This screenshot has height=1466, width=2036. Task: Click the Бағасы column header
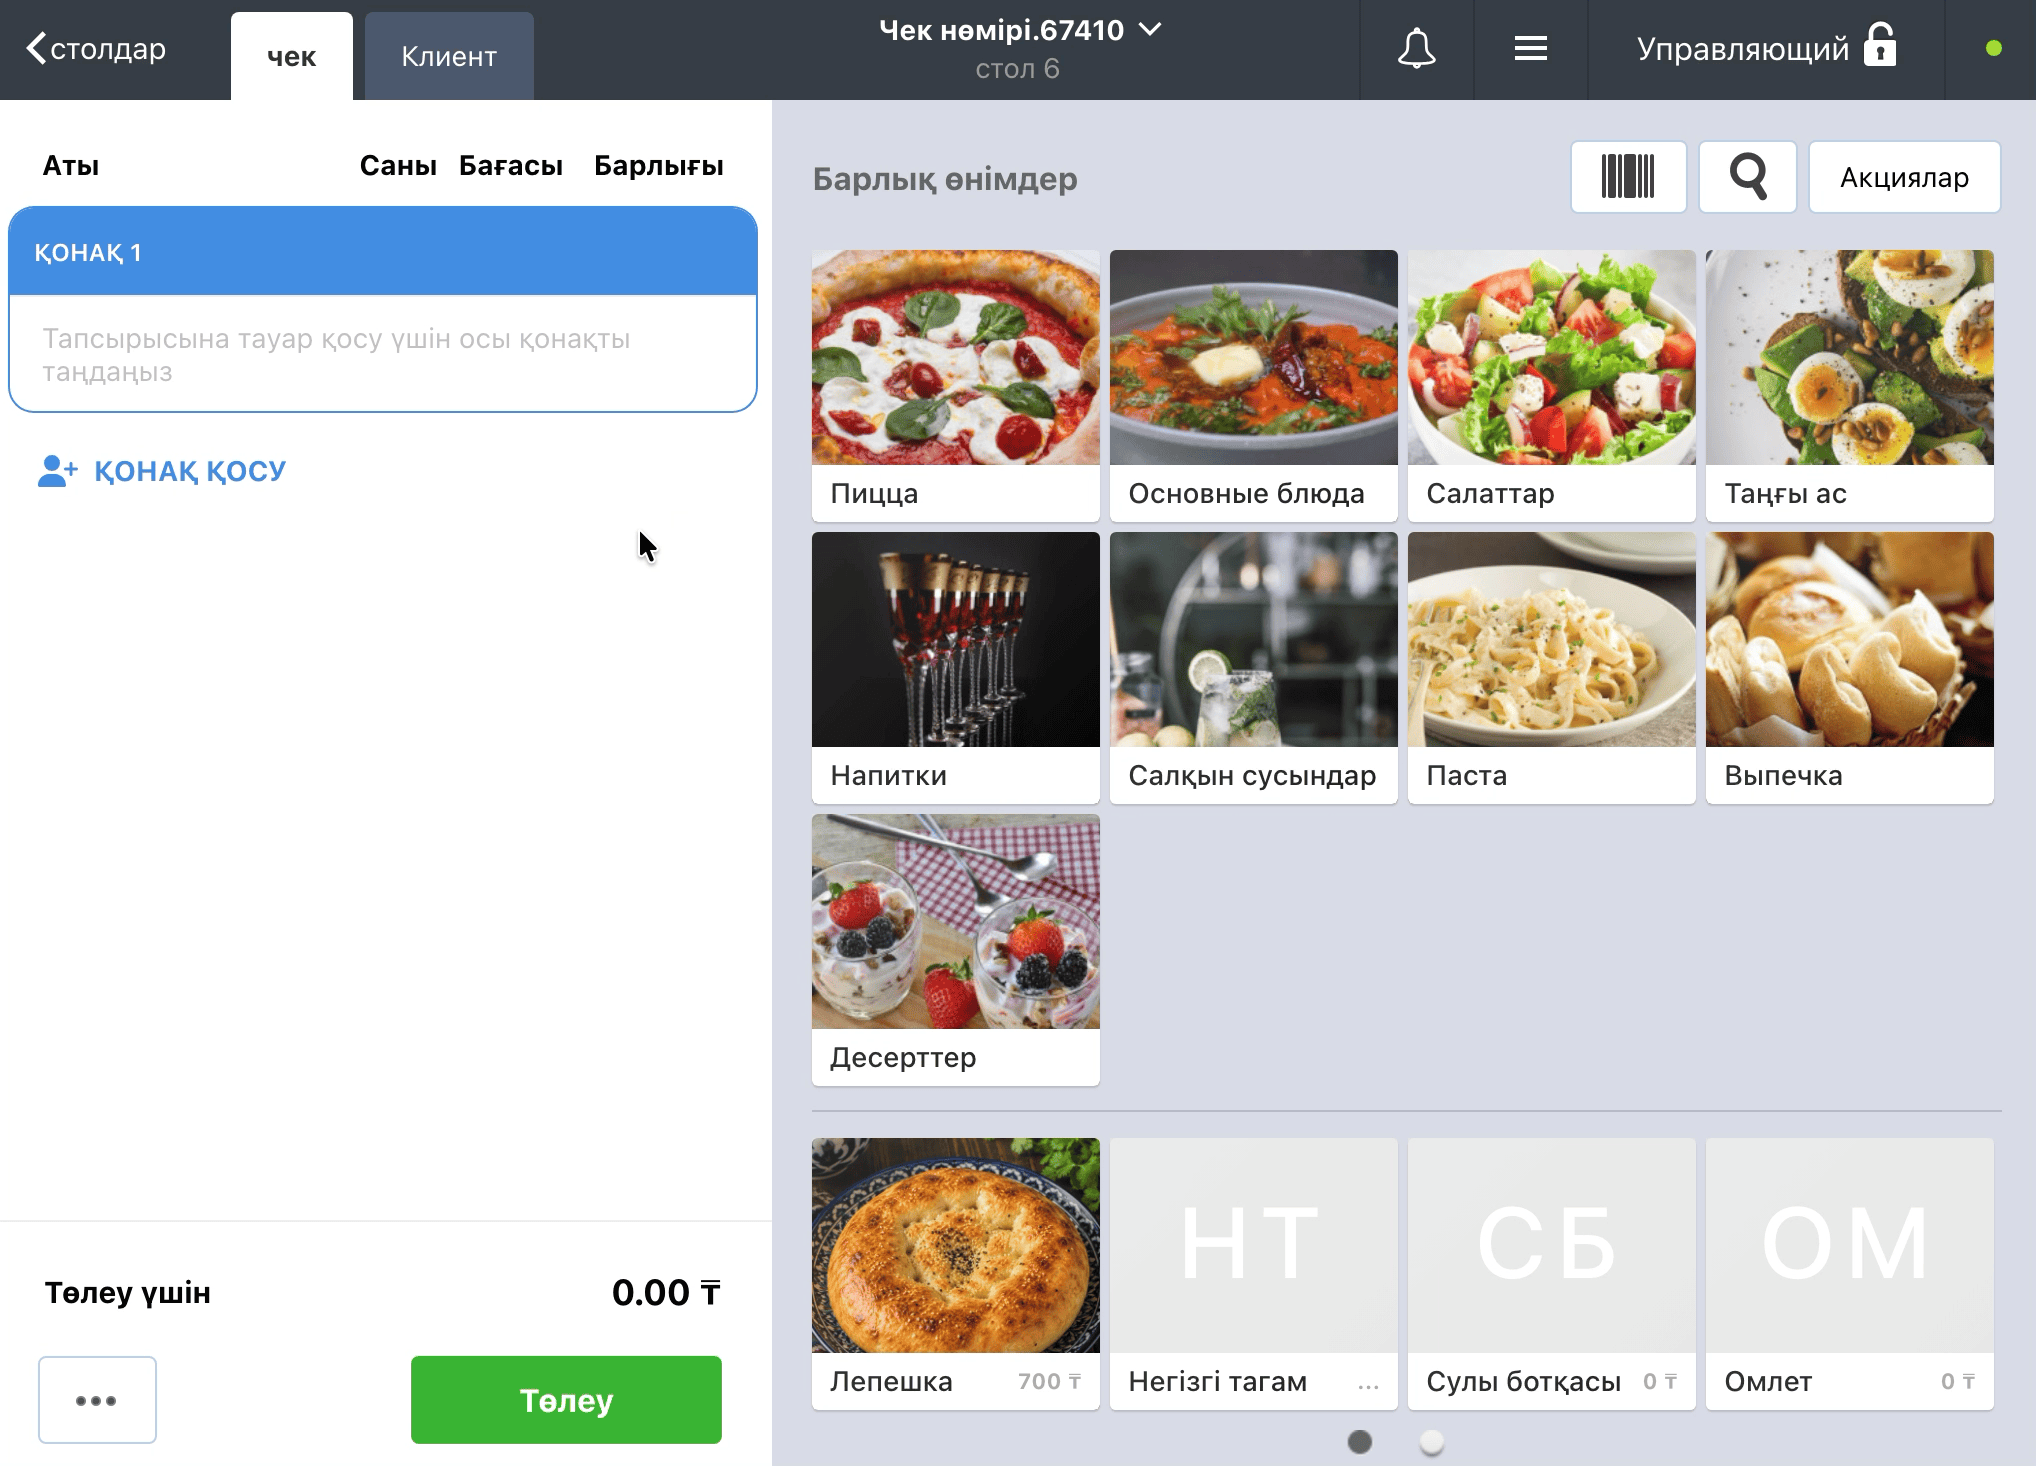coord(510,166)
